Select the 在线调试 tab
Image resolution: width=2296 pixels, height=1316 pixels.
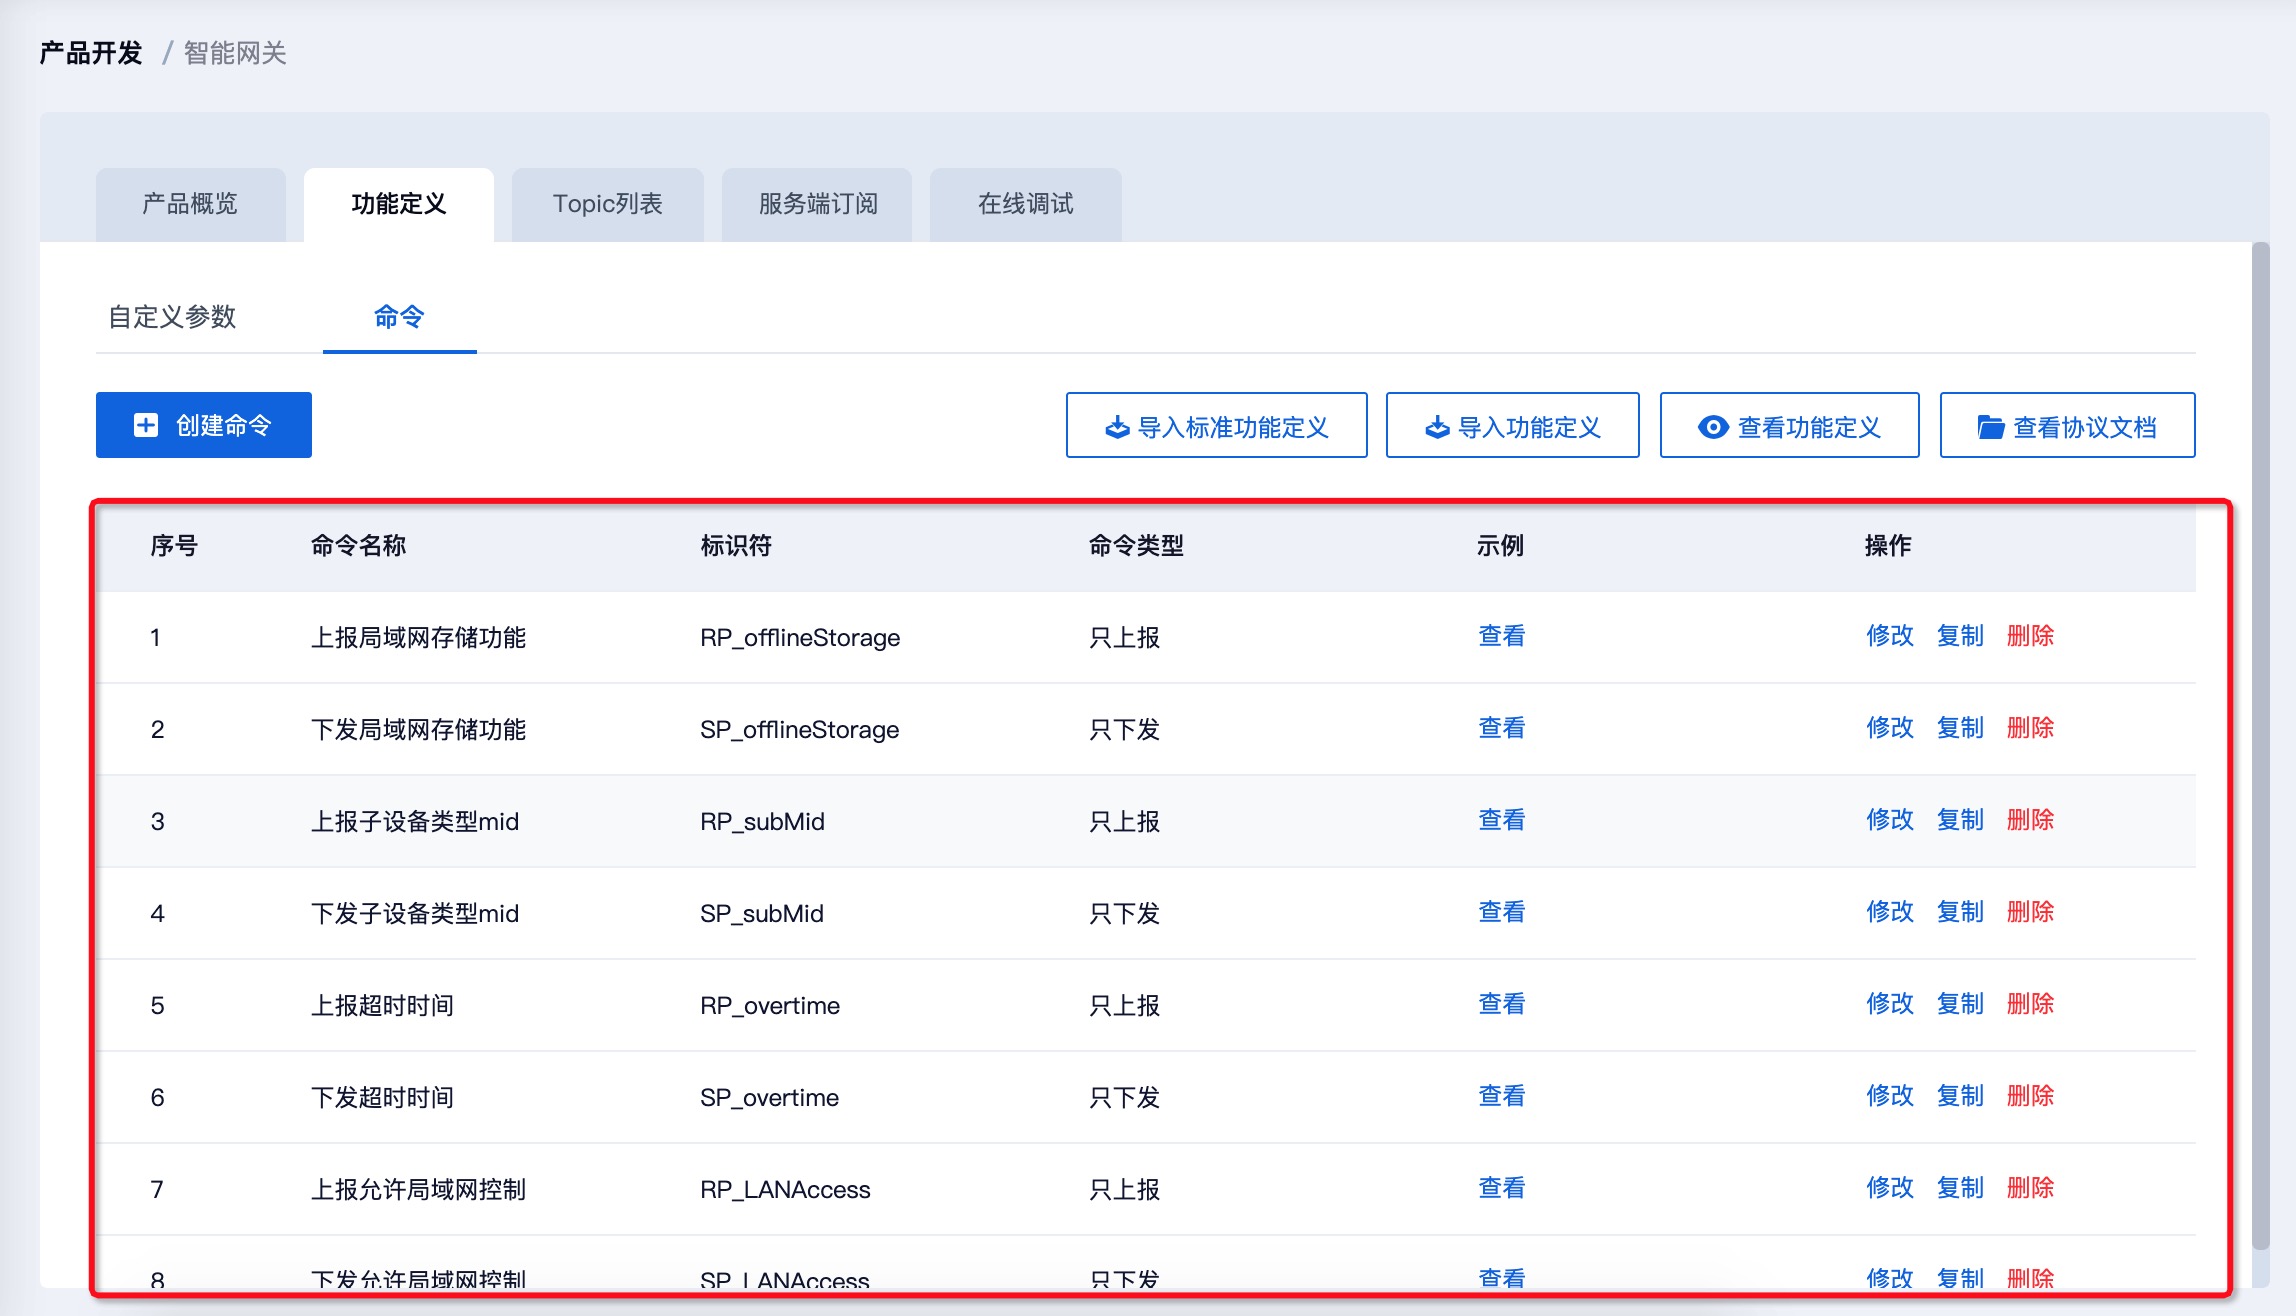(1025, 204)
